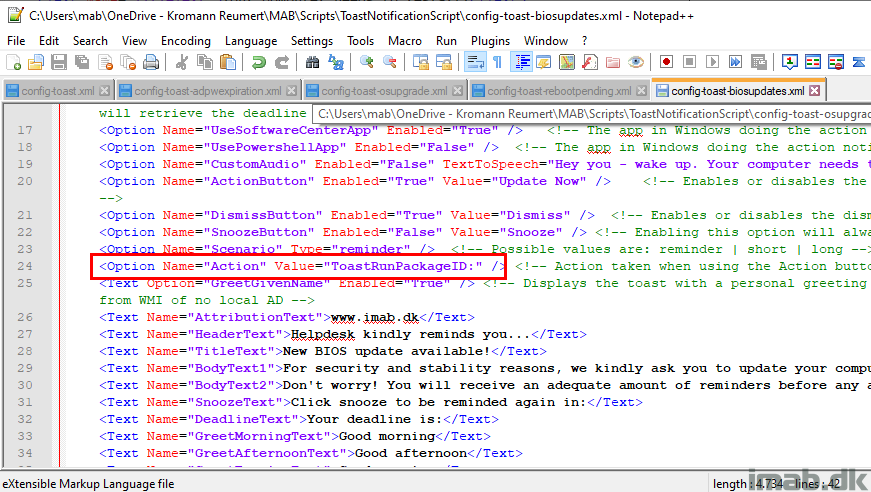The width and height of the screenshot is (871, 492).
Task: Open the View menu
Action: pos(134,41)
